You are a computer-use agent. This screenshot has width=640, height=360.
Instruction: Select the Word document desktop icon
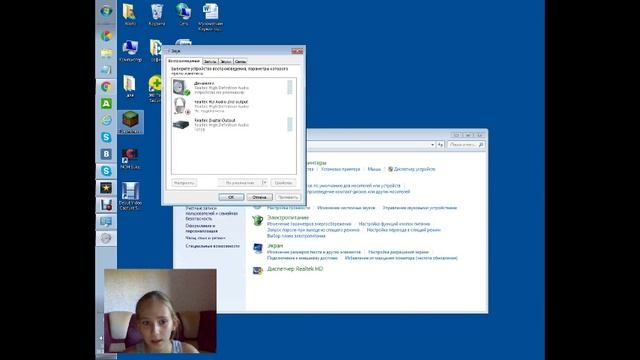[211, 17]
